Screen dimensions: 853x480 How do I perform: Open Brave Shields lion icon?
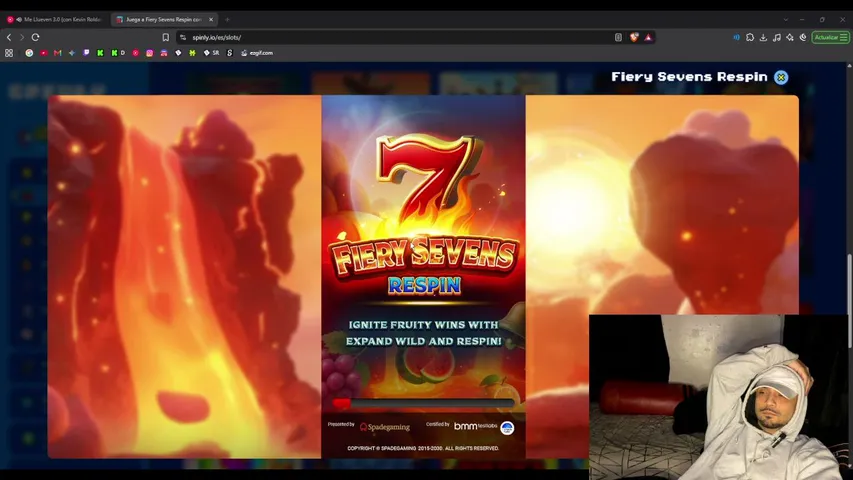pyautogui.click(x=634, y=38)
